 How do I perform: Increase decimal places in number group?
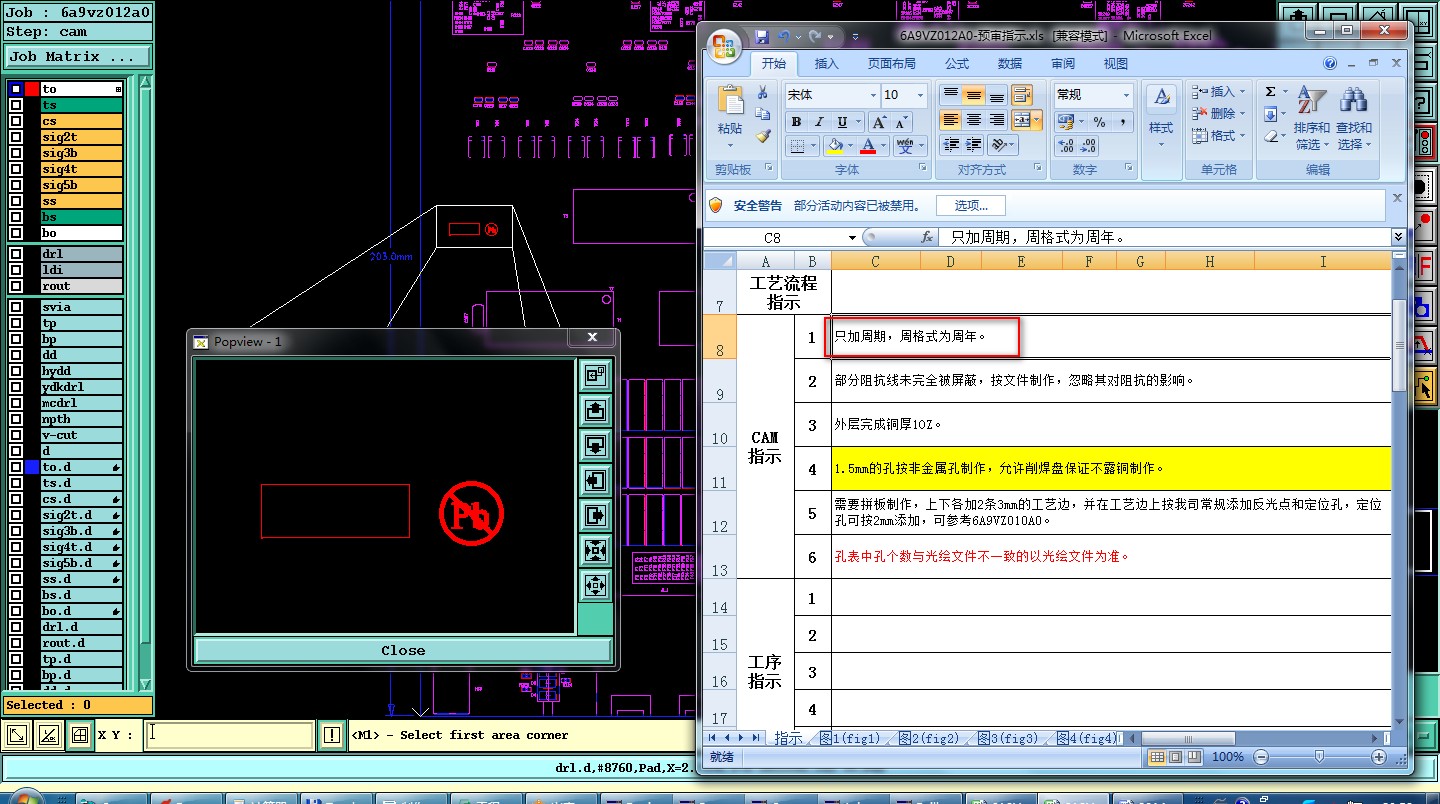point(1066,146)
